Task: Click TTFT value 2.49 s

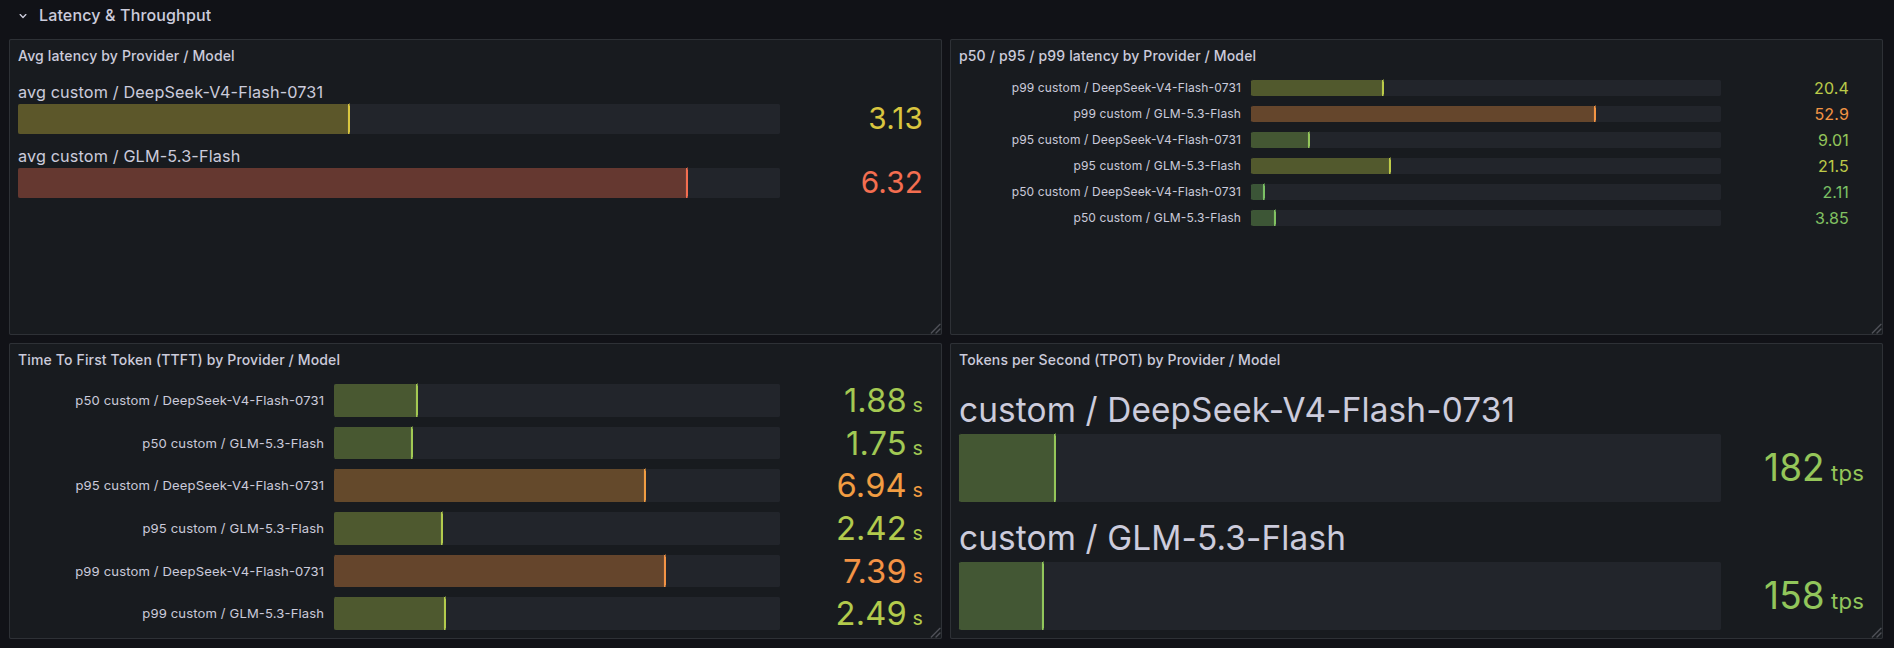Action: [879, 614]
